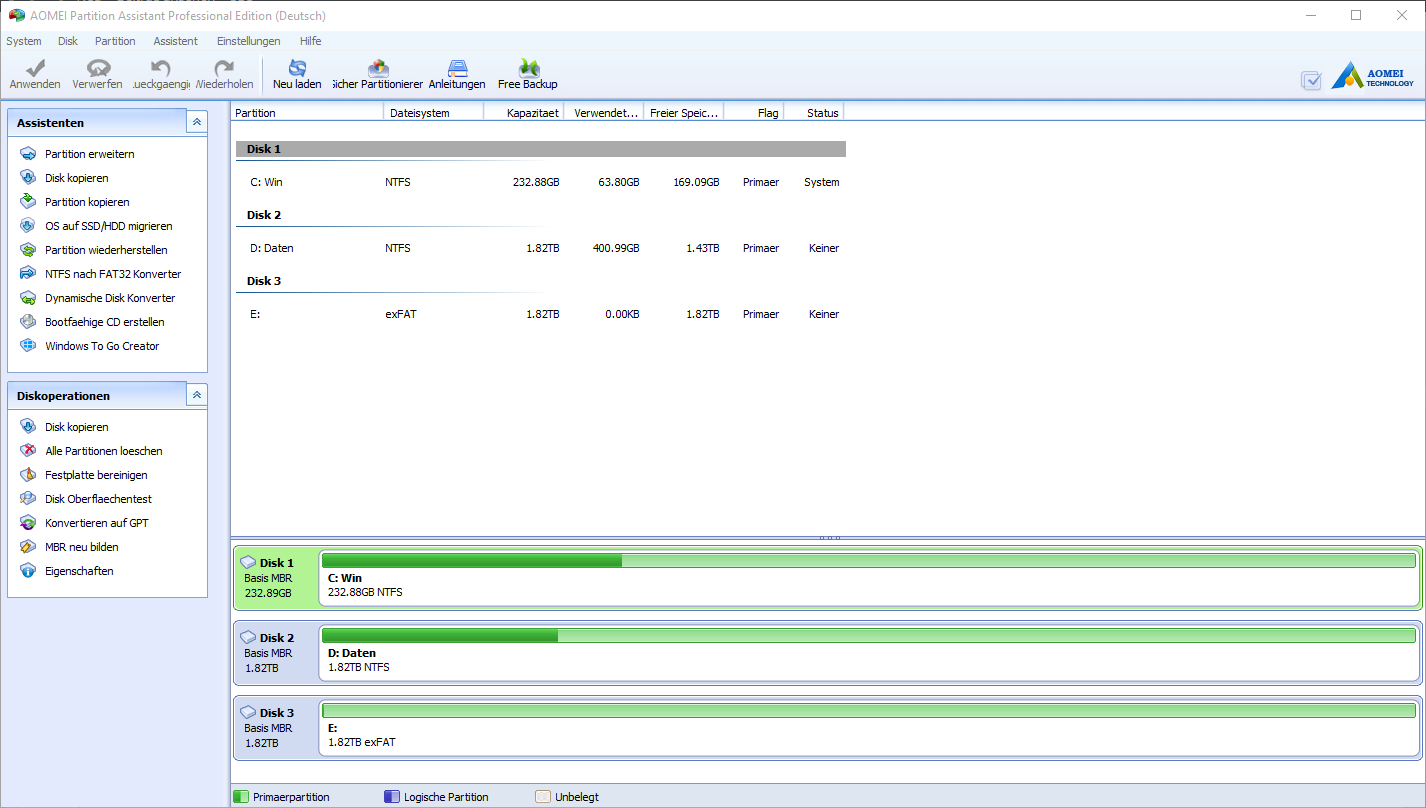The image size is (1426, 808).
Task: Select the E: exFAT usage bar in Disk 3
Action: [869, 711]
